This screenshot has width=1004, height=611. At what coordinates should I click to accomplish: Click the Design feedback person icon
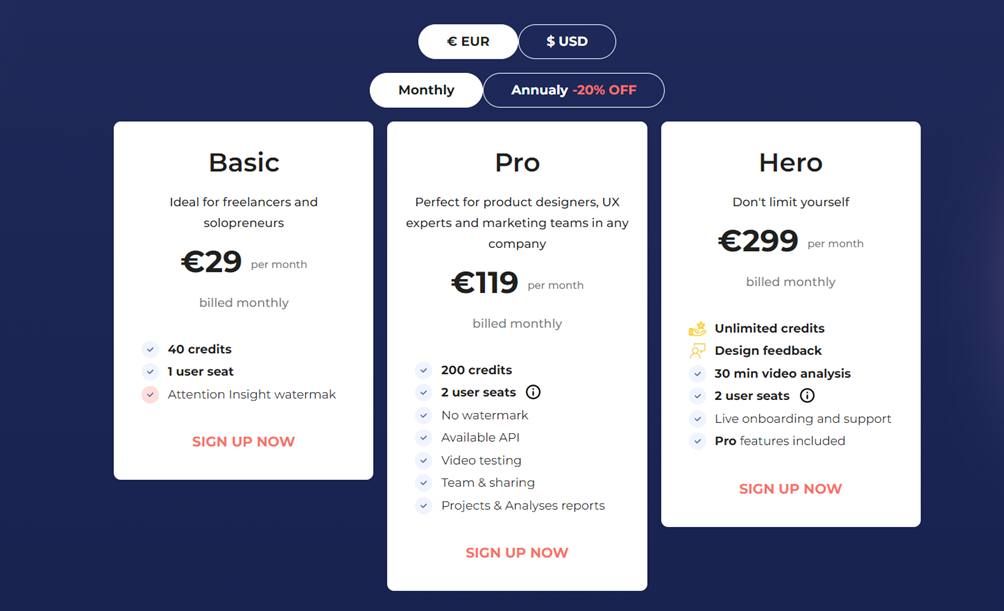697,351
